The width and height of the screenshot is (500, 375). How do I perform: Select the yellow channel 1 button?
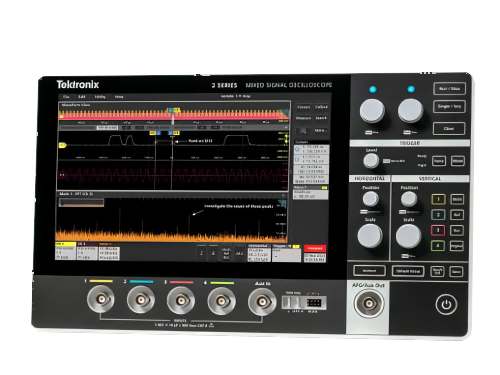click(438, 199)
